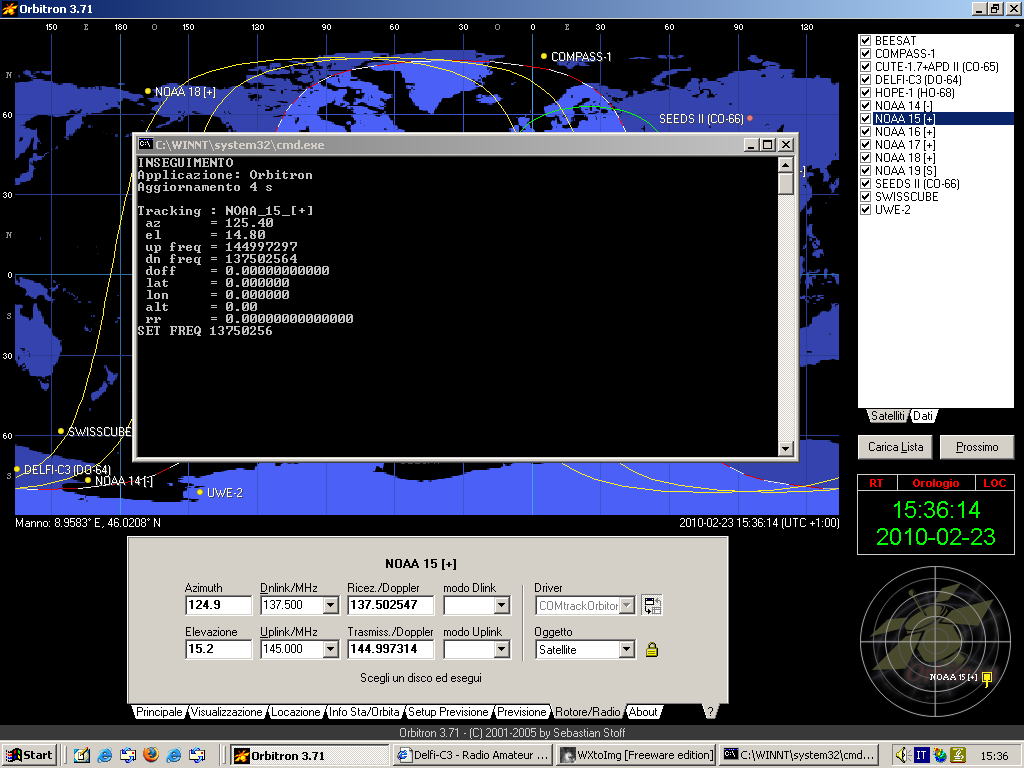
Task: Click the cmd.exe window title icon
Action: 146,144
